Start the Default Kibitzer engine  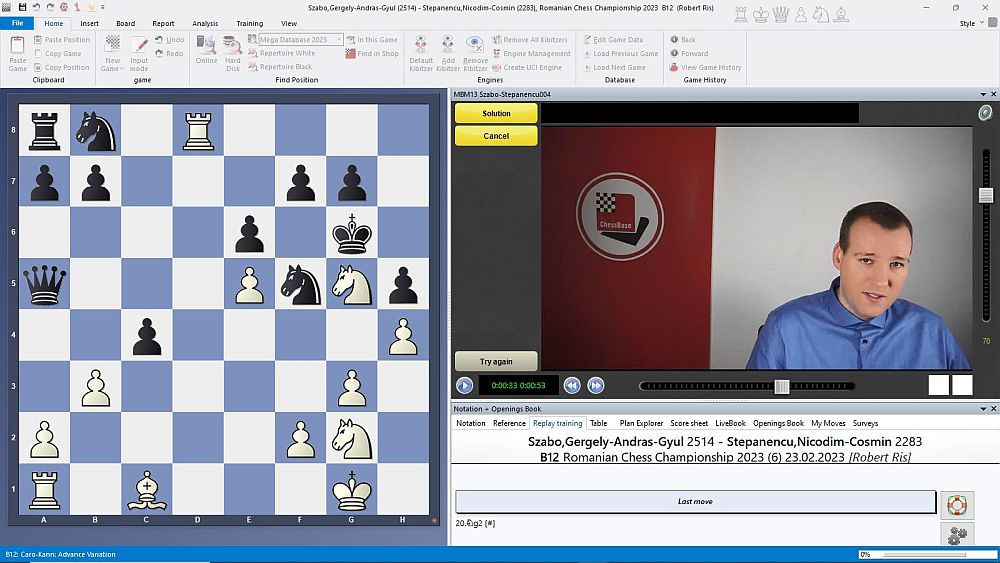[421, 52]
